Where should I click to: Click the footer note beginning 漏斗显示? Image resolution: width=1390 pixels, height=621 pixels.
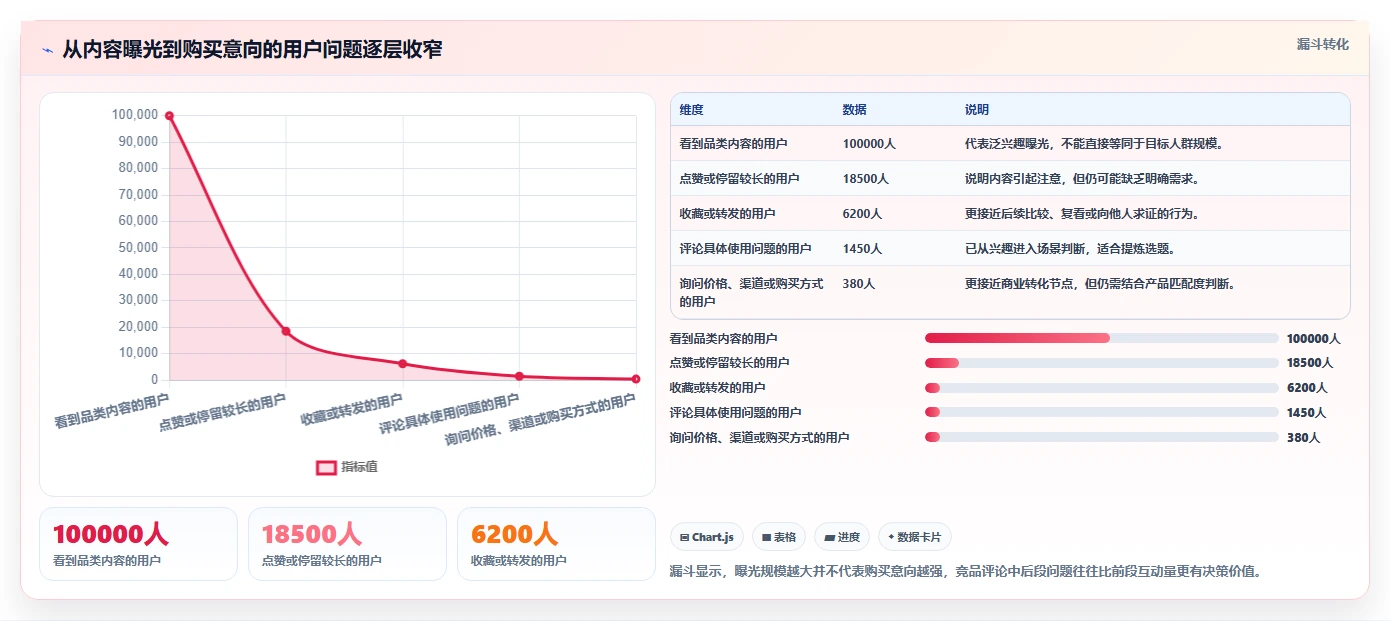965,572
